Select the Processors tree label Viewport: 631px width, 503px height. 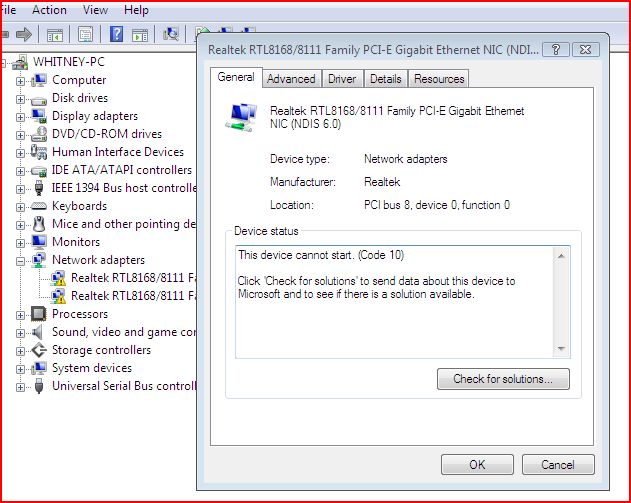80,314
